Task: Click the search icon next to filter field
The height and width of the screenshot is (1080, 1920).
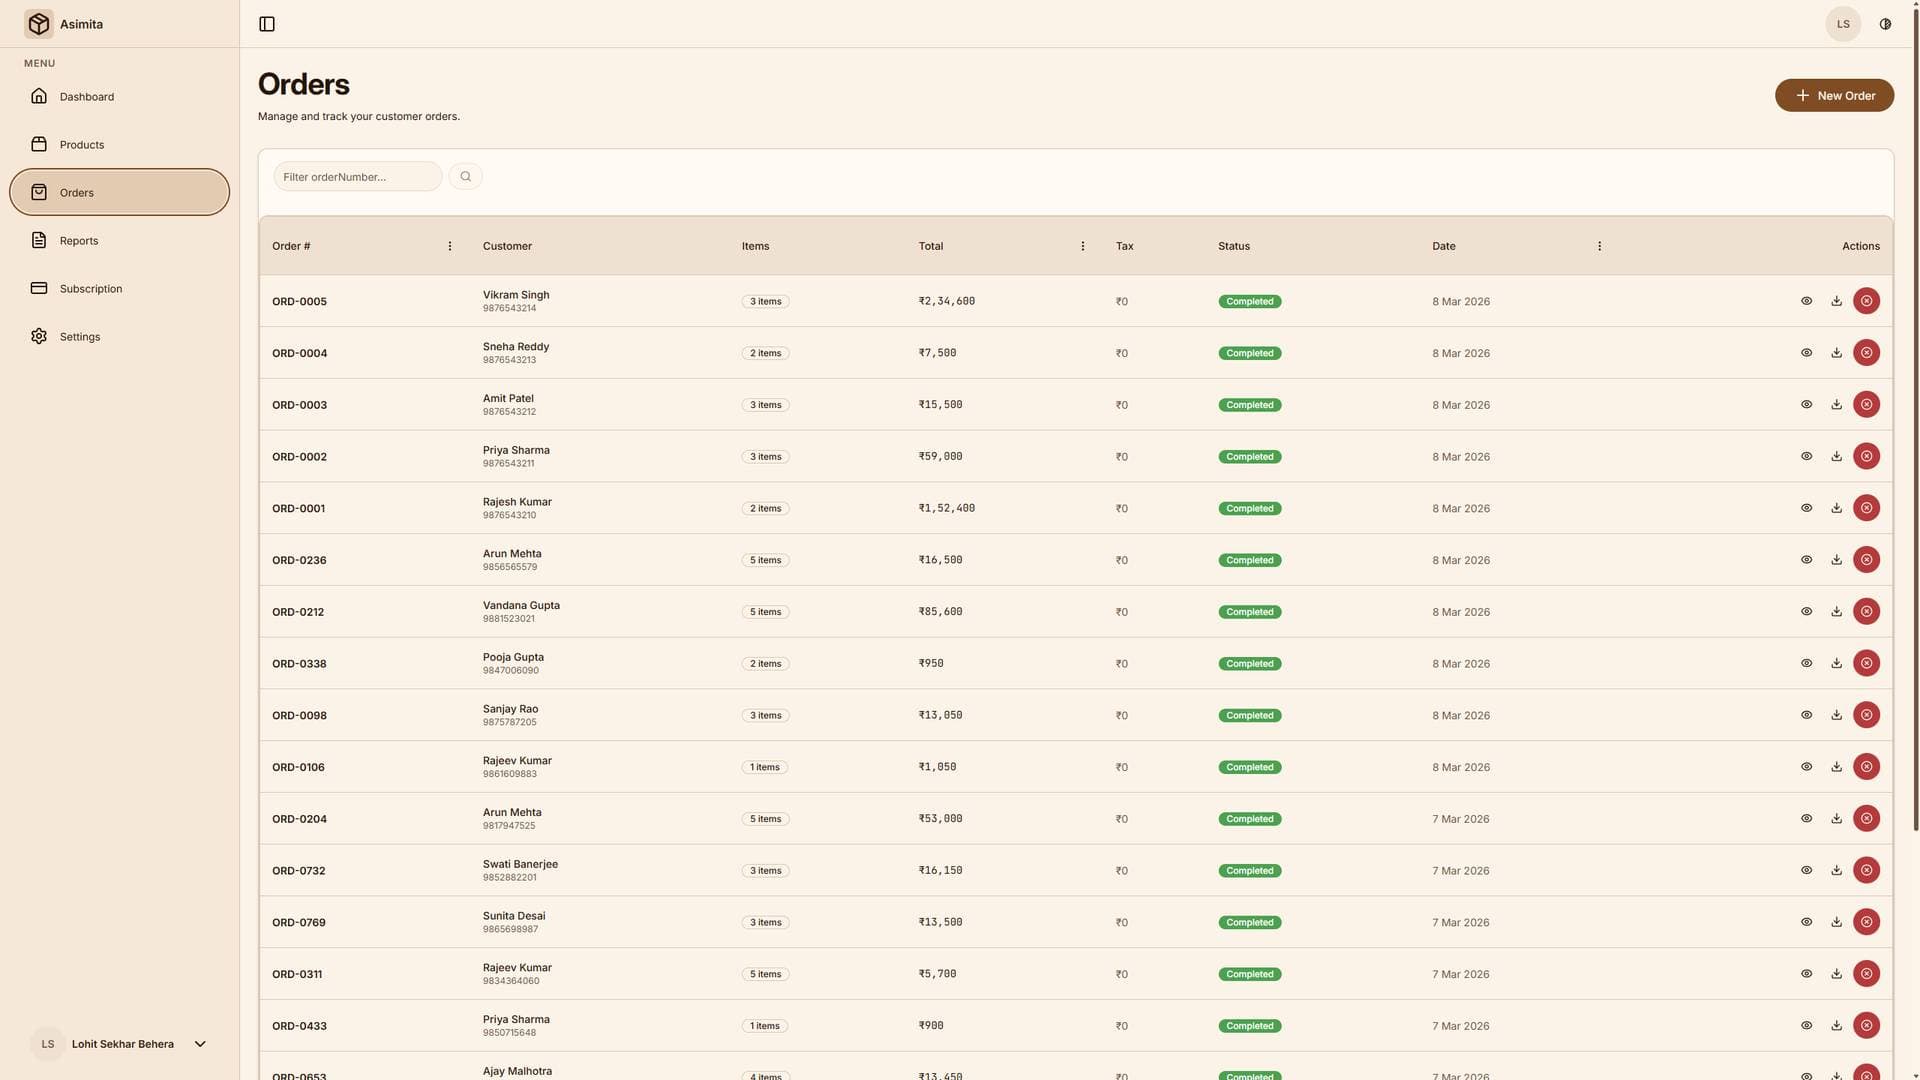Action: tap(465, 176)
